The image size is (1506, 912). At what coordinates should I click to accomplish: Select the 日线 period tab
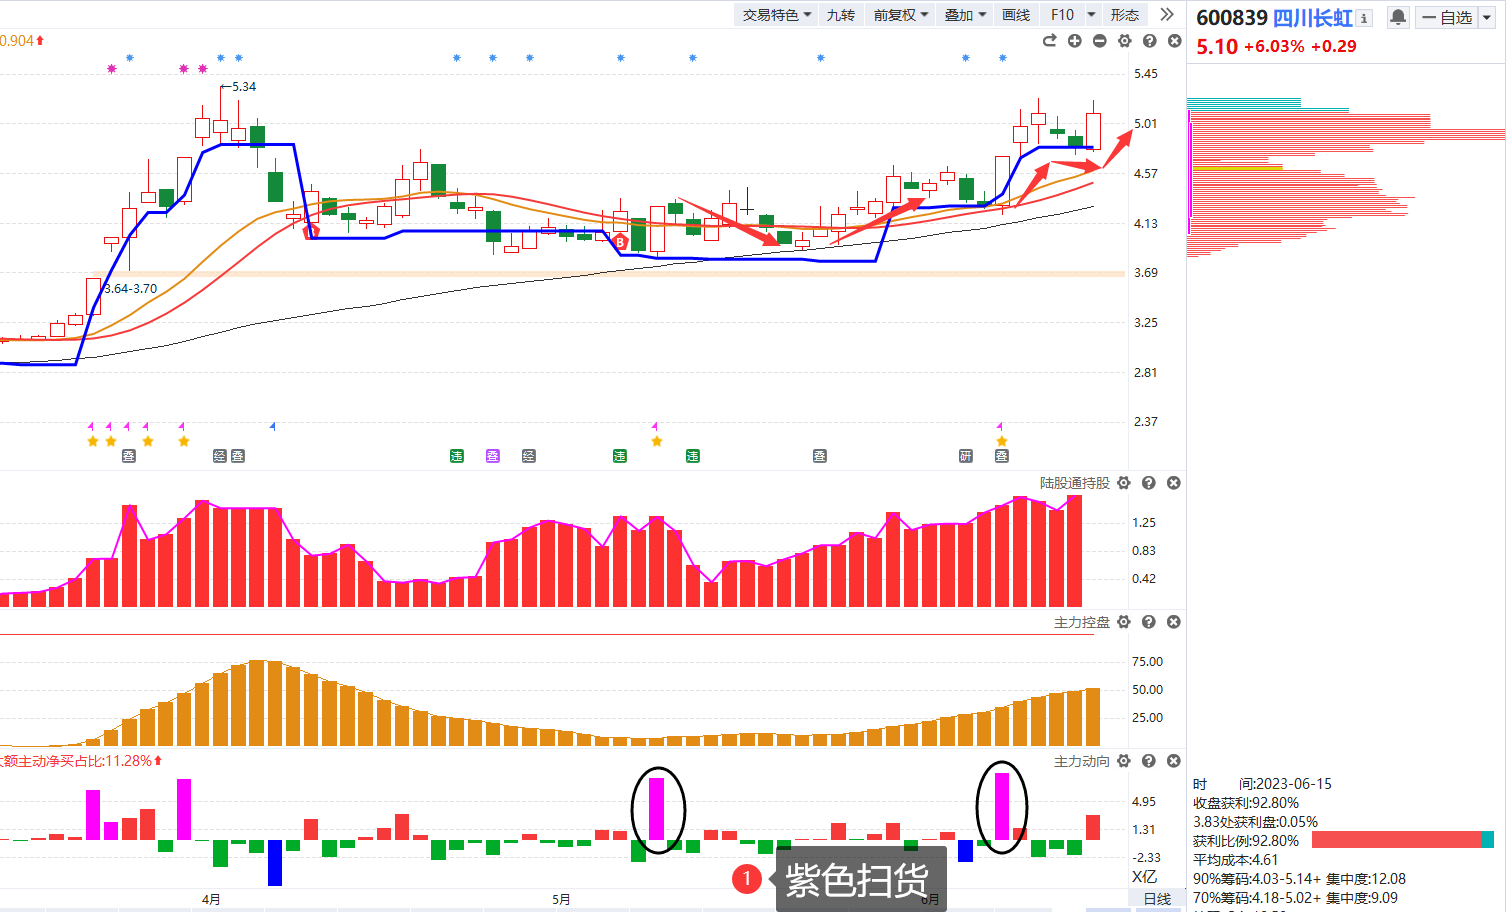[x=1157, y=899]
